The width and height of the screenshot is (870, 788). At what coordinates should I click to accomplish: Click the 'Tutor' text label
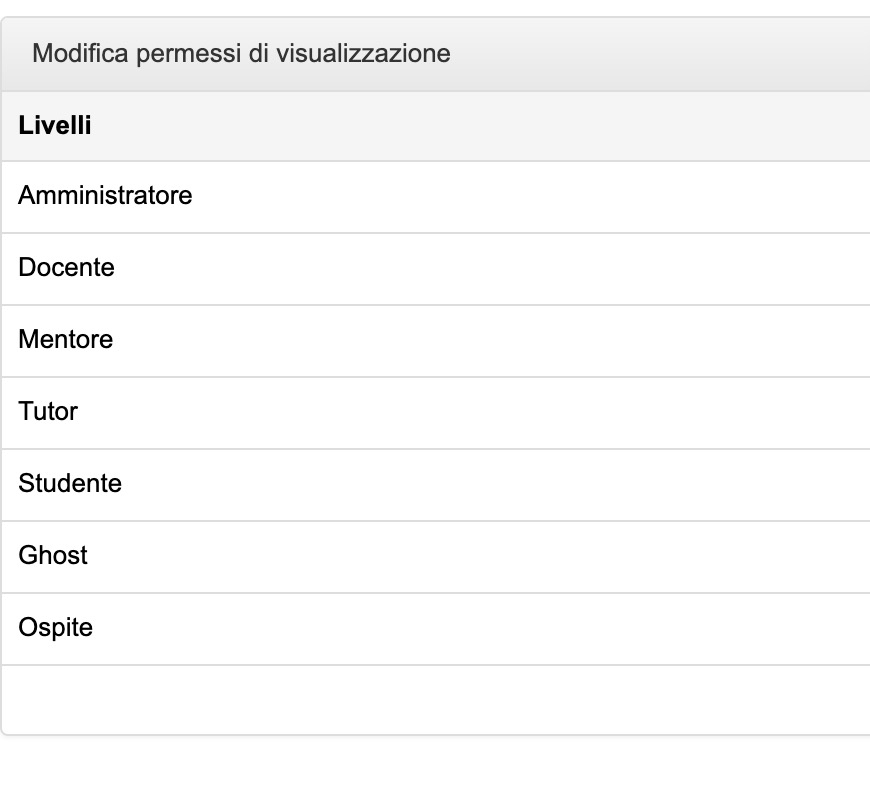[48, 411]
